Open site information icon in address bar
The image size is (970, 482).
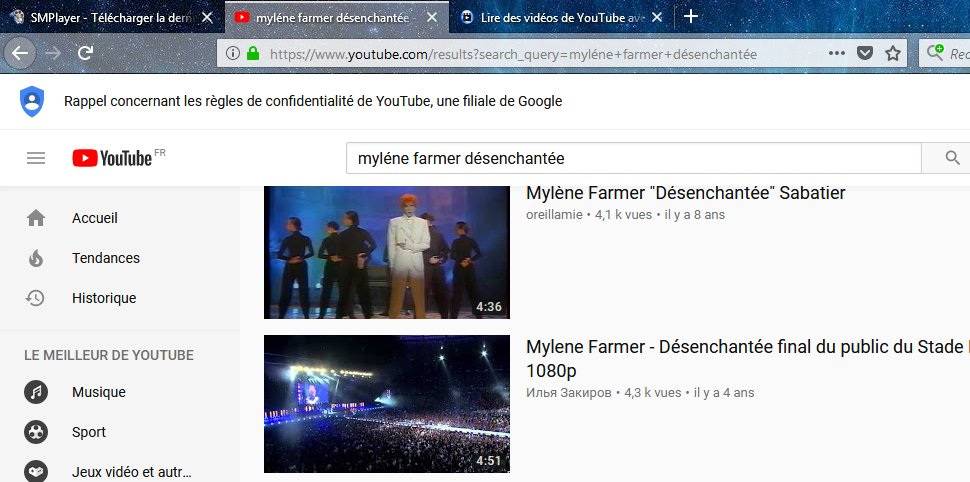[x=233, y=53]
